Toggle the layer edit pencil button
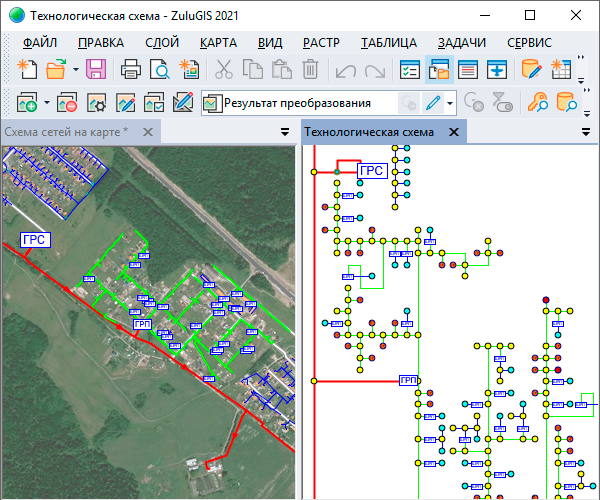Viewport: 600px width, 500px height. tap(433, 102)
